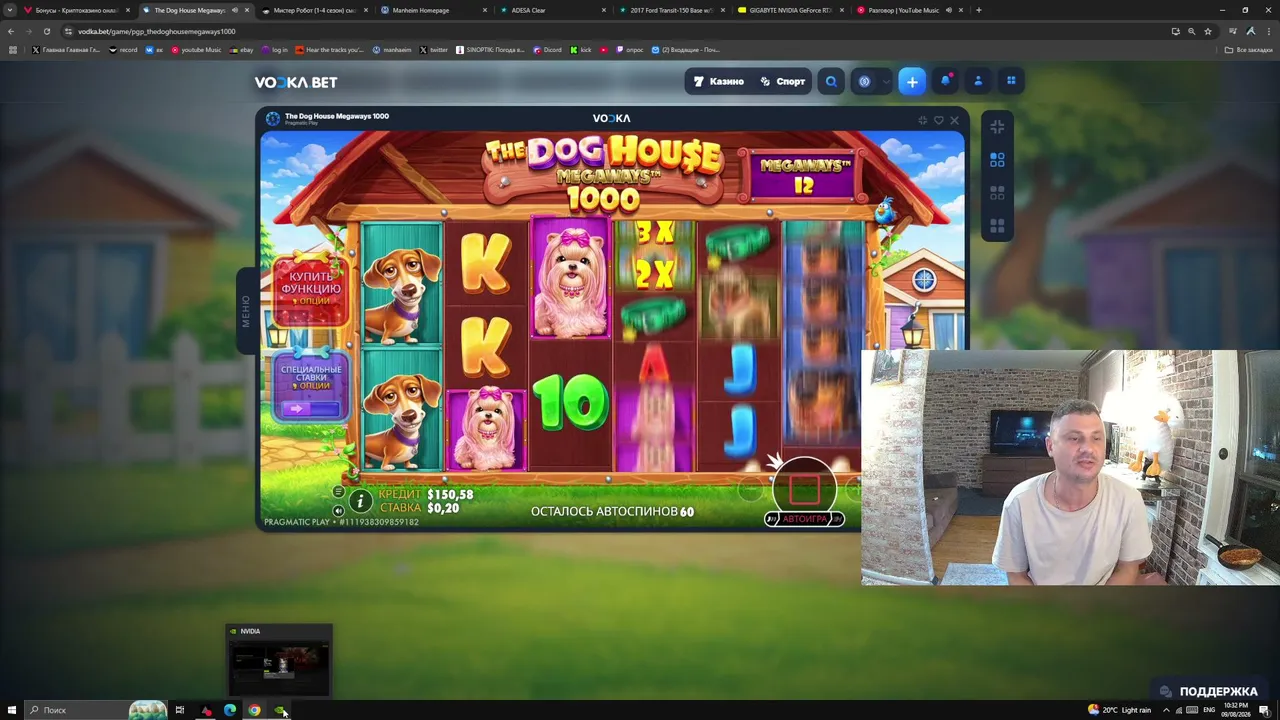
Task: Open a new browser tab
Action: (978, 10)
